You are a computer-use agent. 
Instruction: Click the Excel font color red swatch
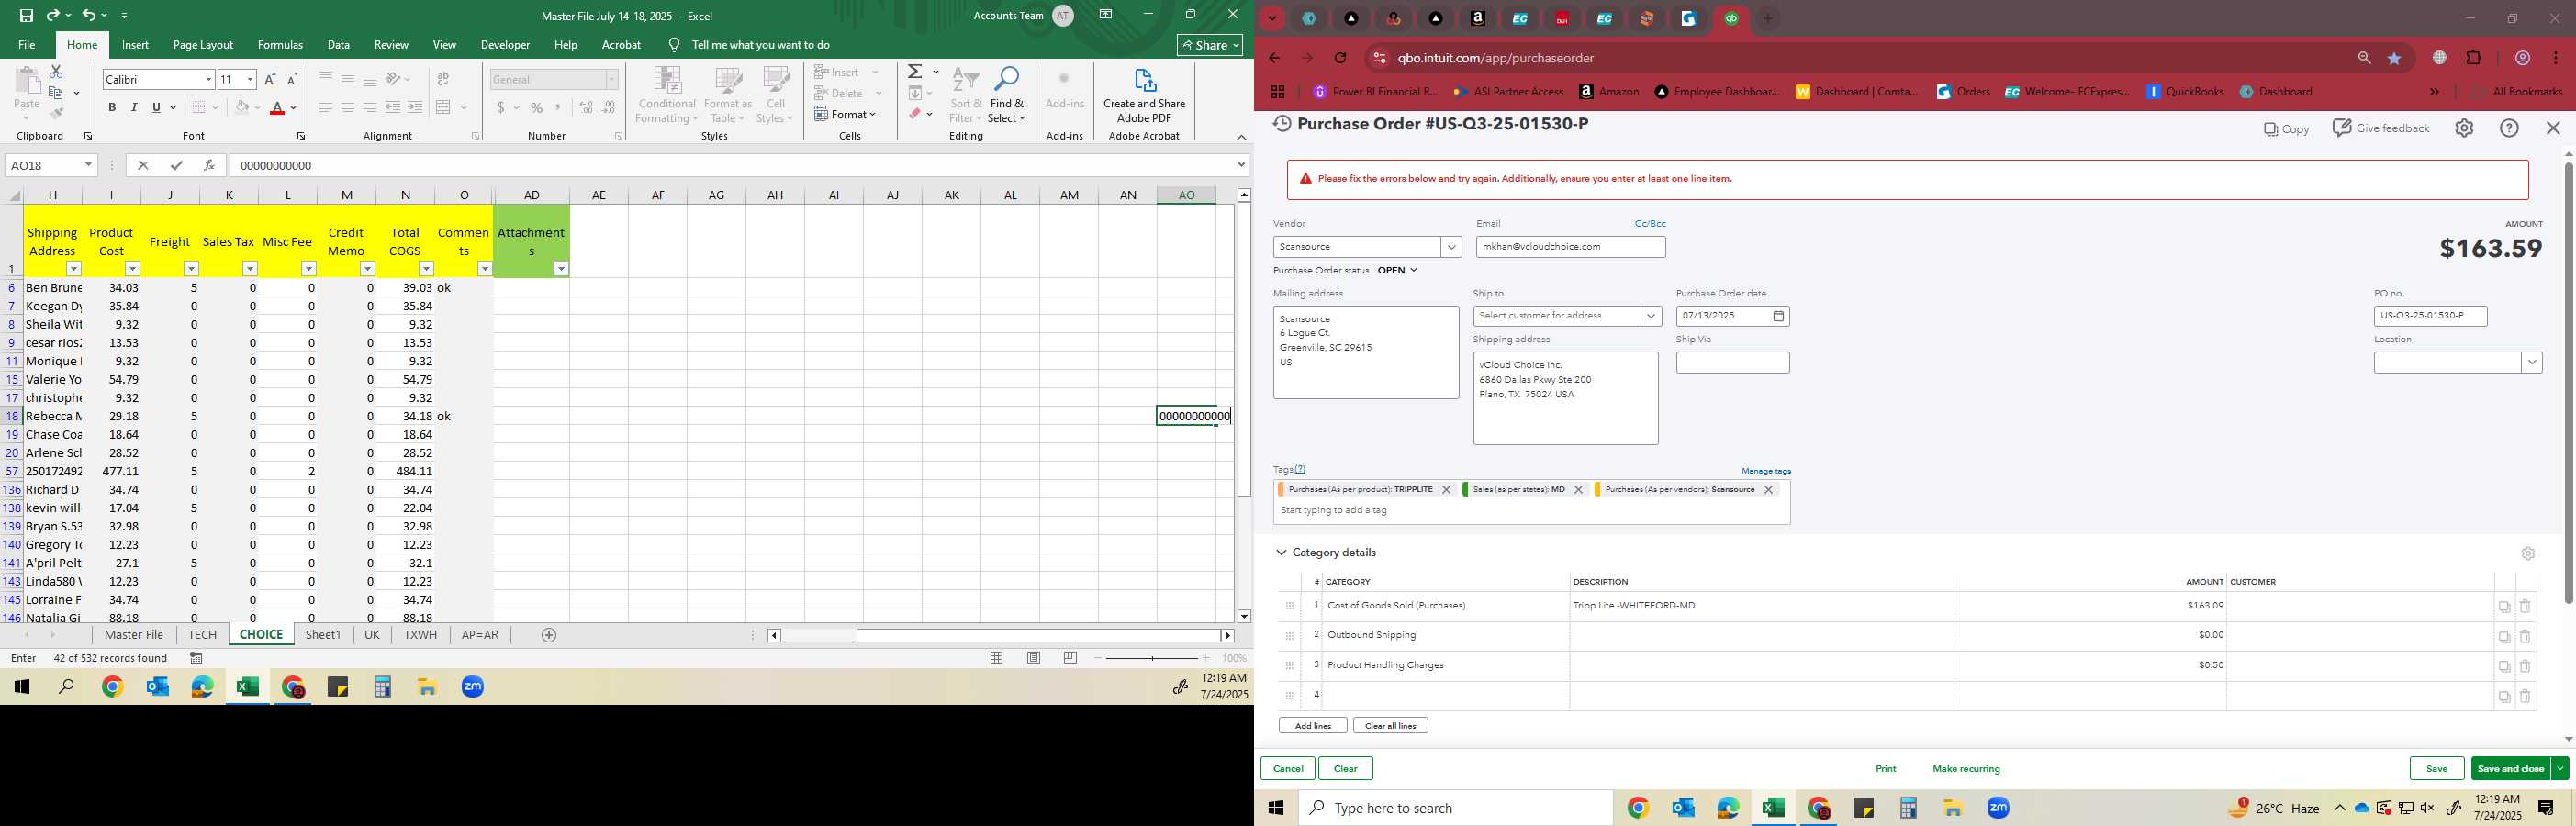pyautogui.click(x=278, y=108)
